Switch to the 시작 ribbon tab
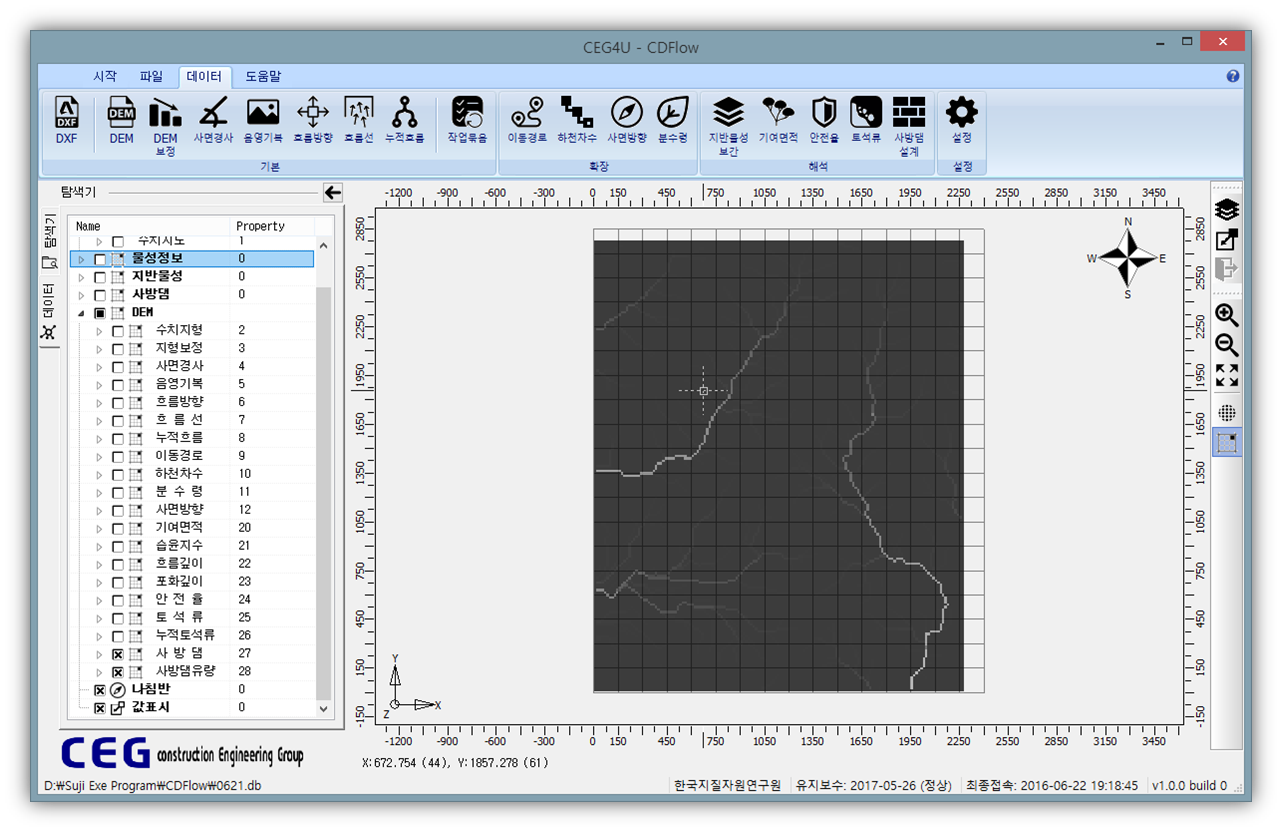Viewport: 1282px width, 832px height. pos(104,76)
